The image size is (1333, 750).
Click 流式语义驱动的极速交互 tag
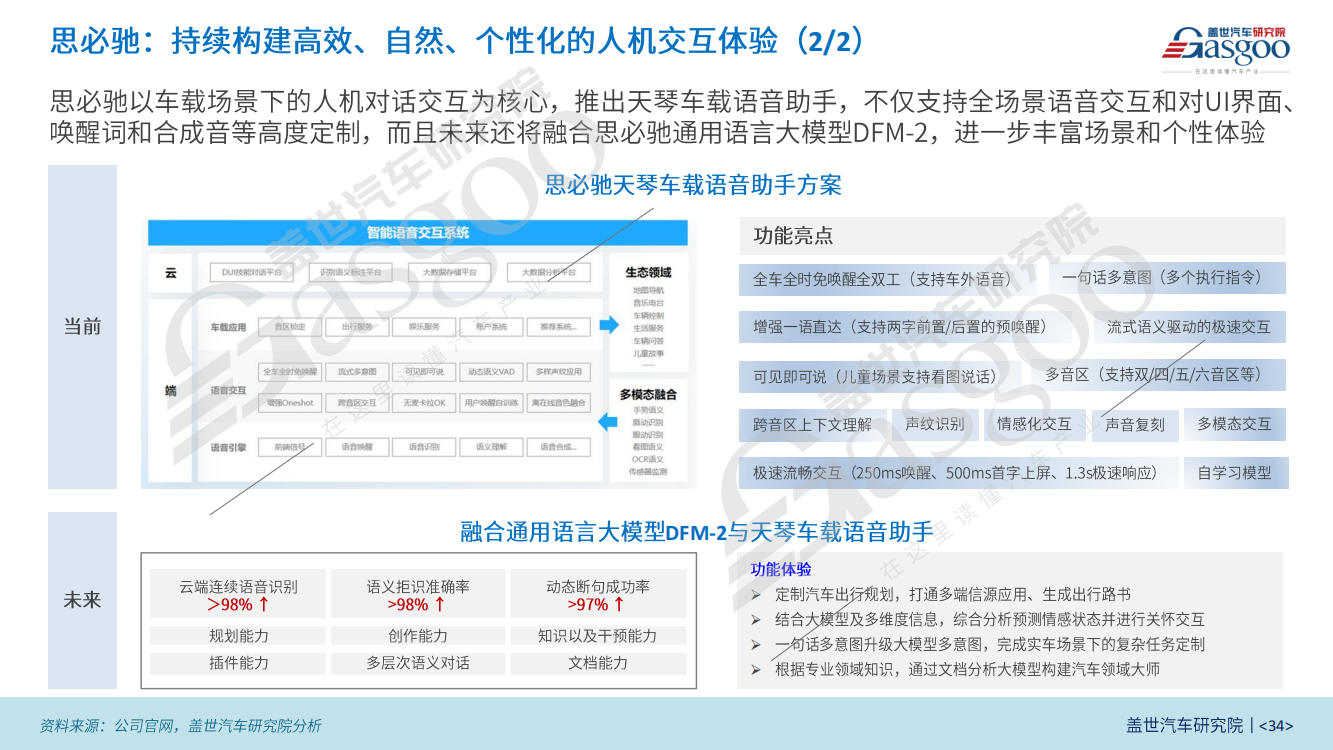tap(1189, 327)
